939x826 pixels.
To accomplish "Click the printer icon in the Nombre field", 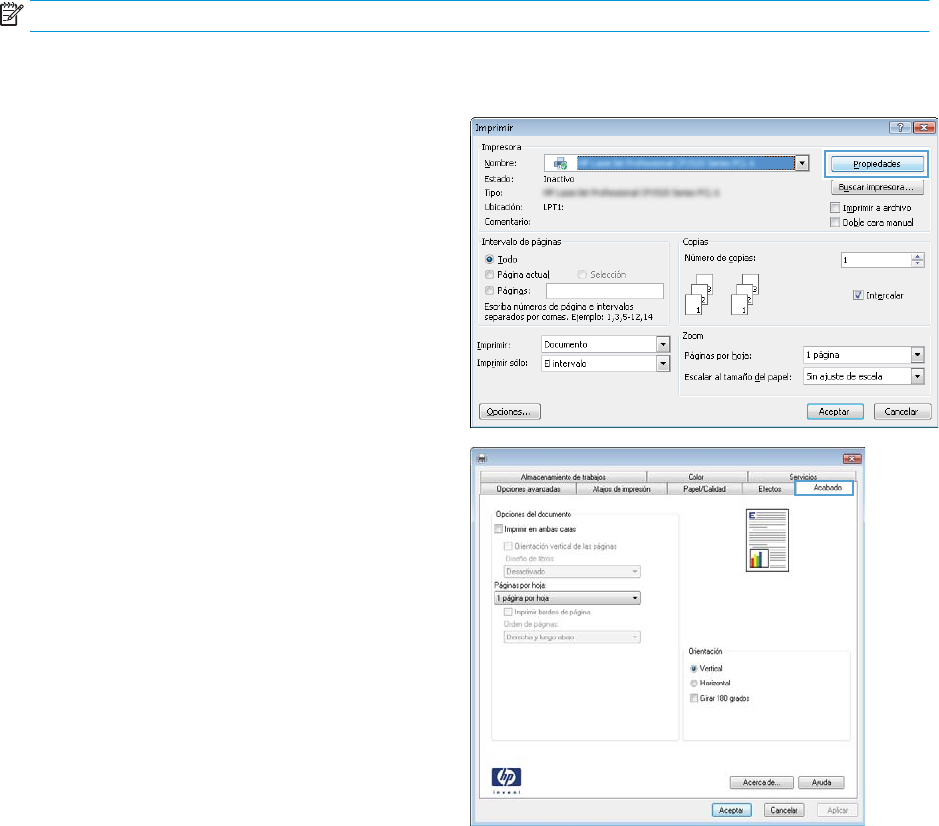I will click(560, 163).
